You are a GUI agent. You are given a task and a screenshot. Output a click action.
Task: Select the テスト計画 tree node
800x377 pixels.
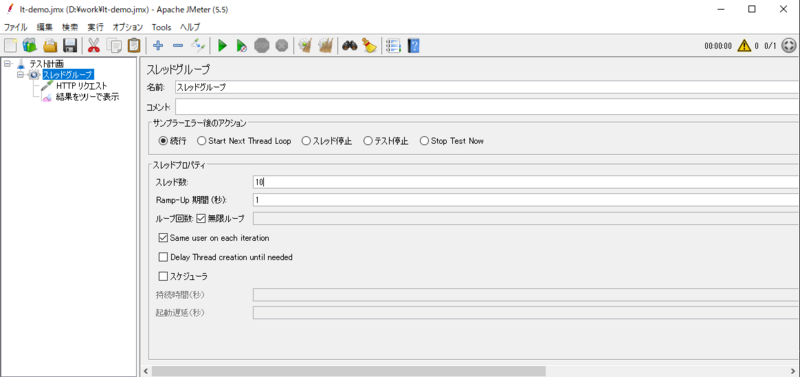click(x=46, y=64)
